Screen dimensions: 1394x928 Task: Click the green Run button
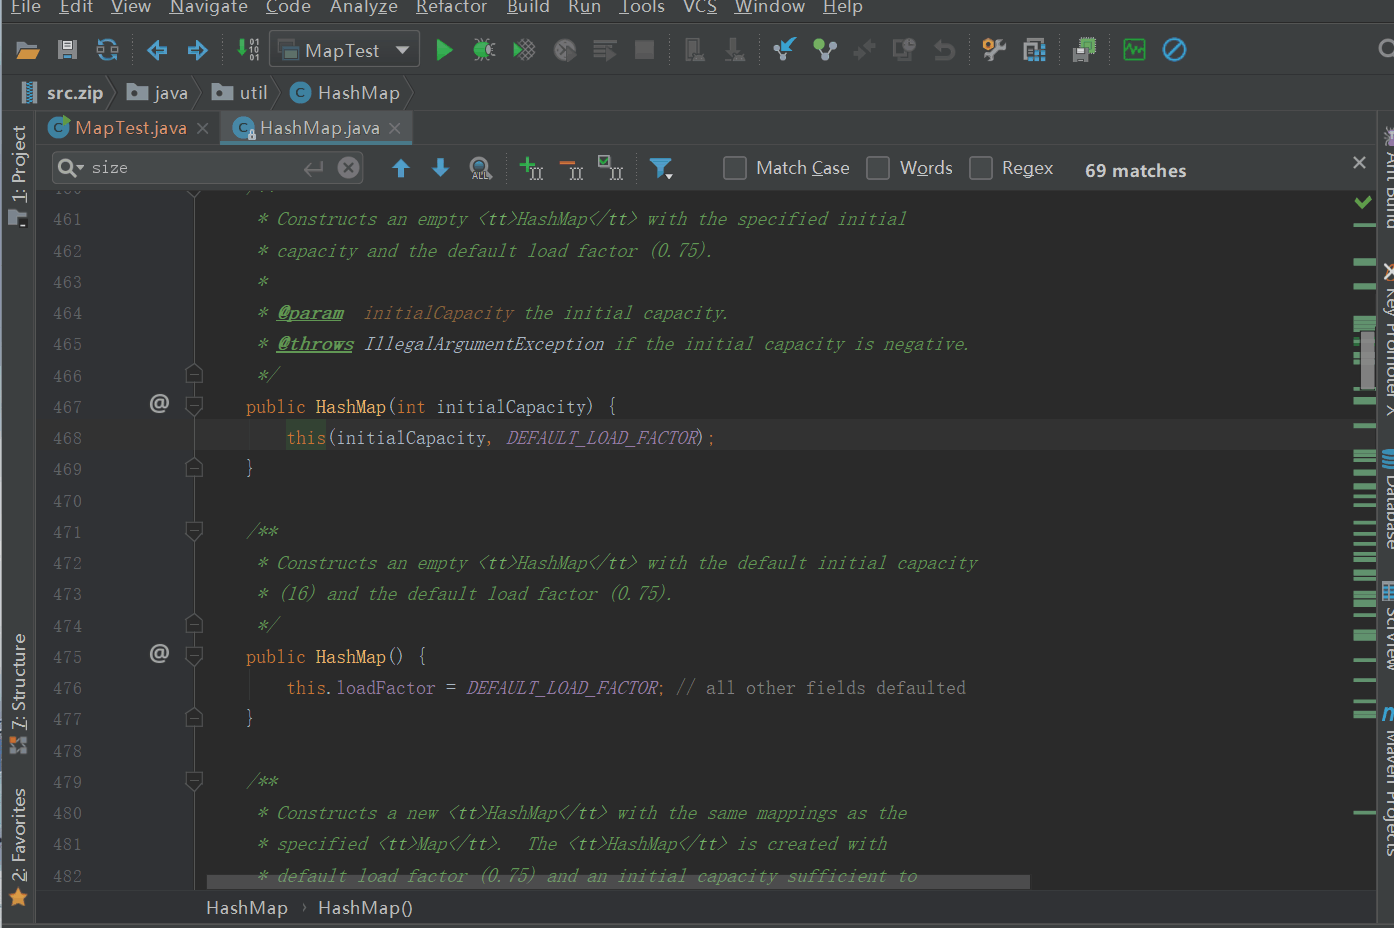[444, 50]
